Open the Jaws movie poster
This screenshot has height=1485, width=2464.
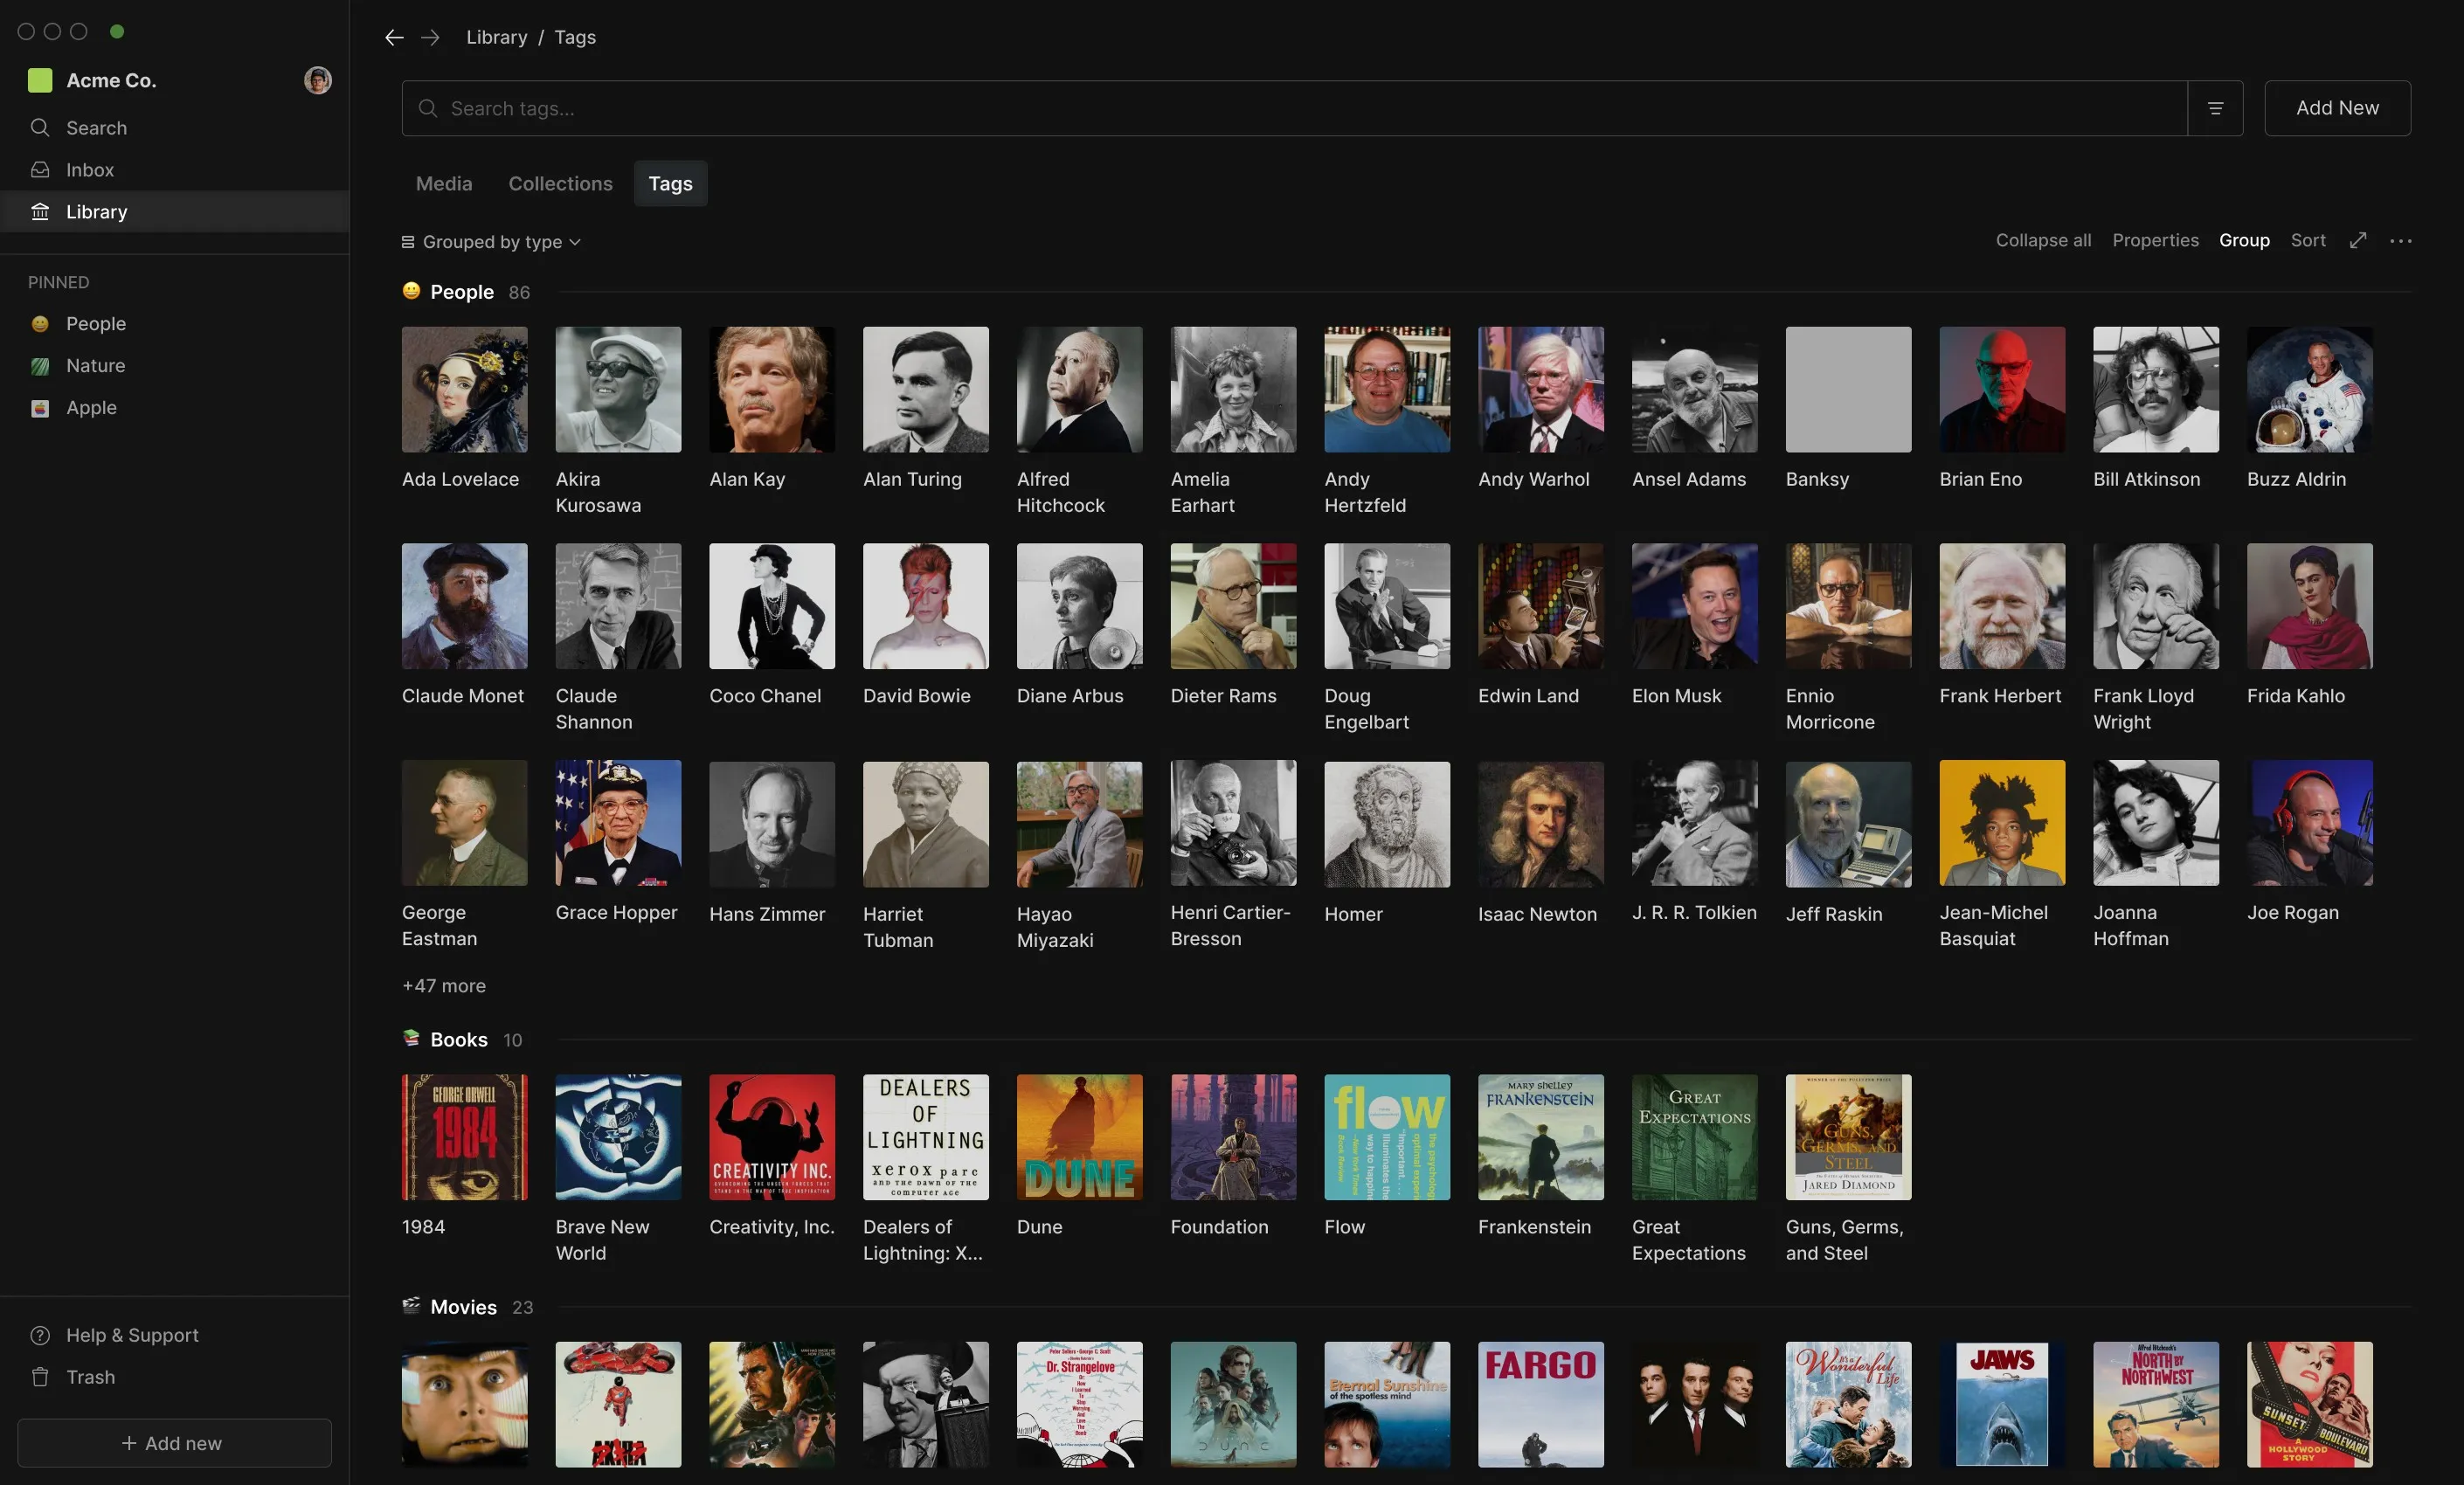tap(2002, 1404)
